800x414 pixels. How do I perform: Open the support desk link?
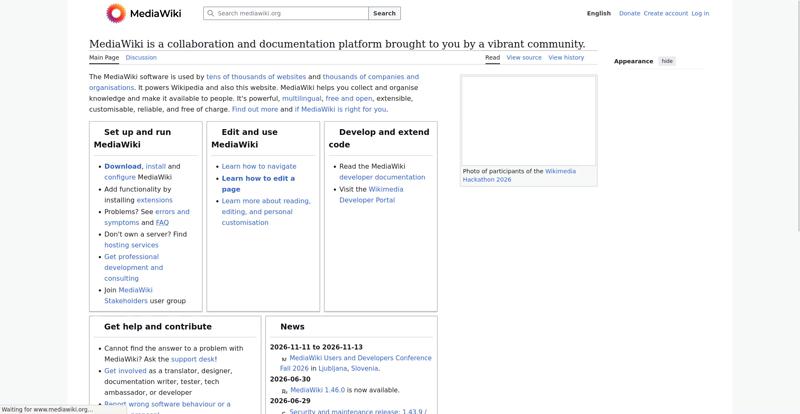point(194,359)
